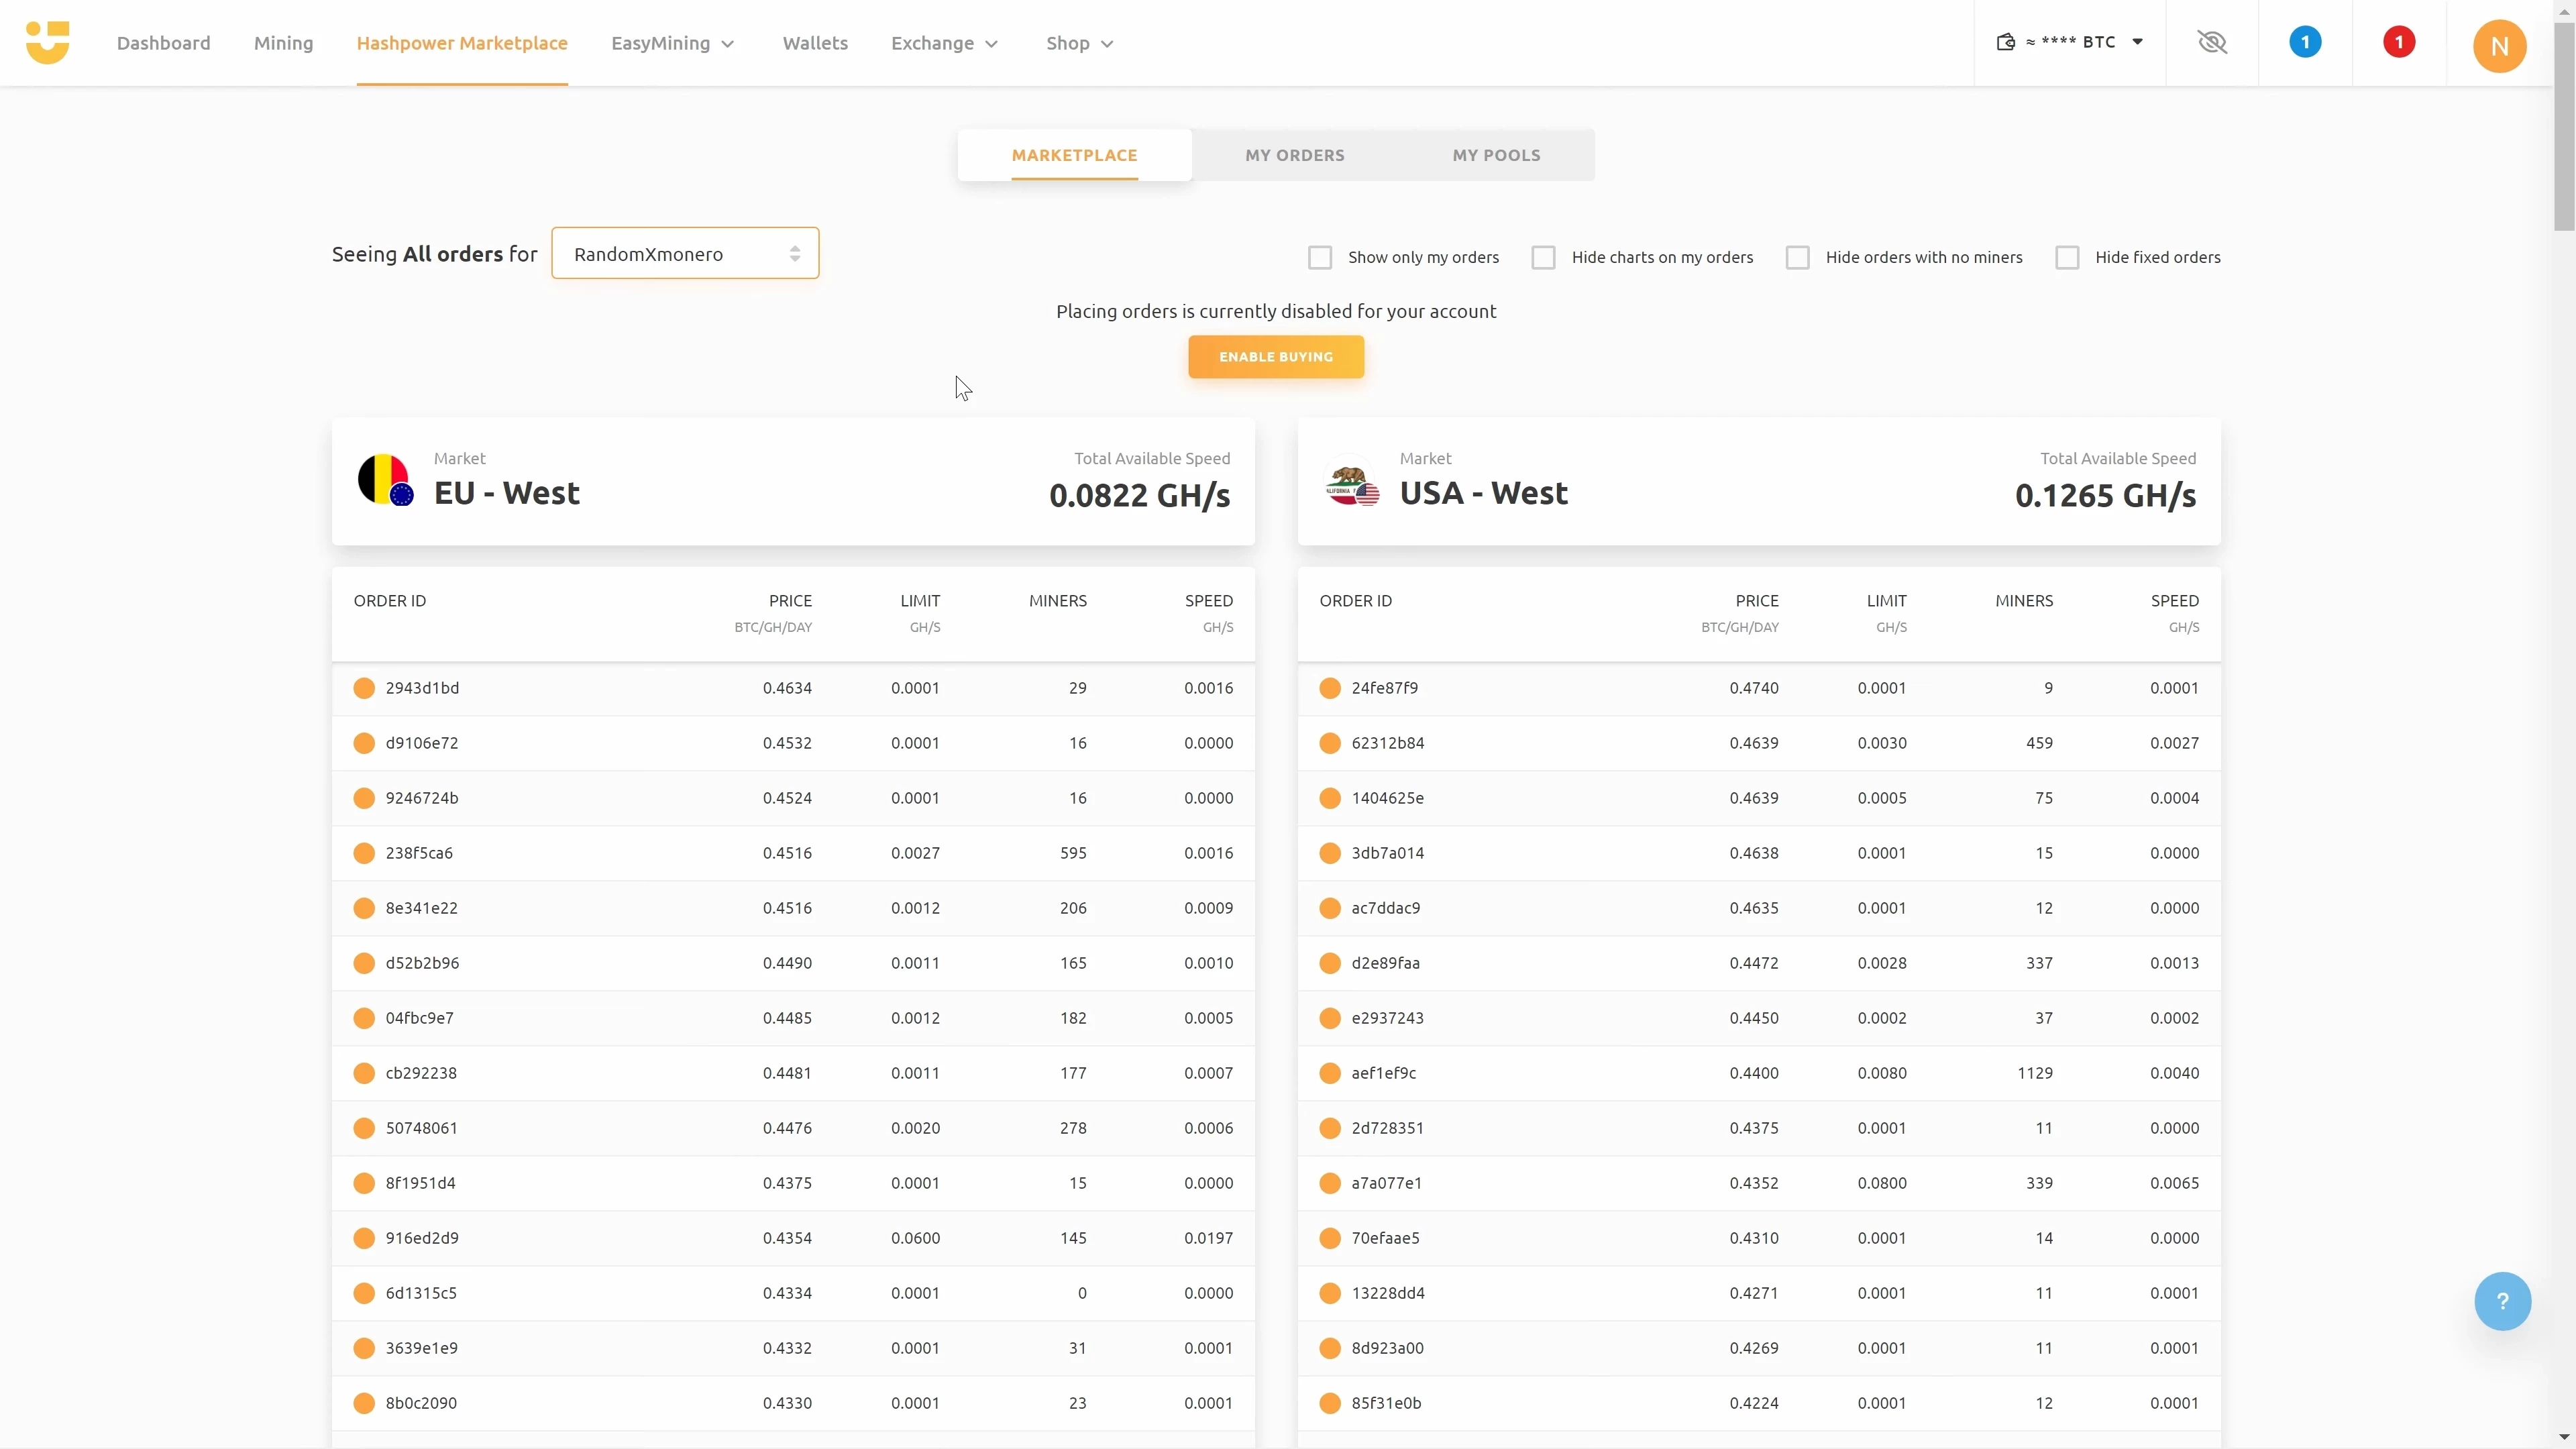2576x1449 pixels.
Task: Click the NiceHash logo icon
Action: click(x=47, y=42)
